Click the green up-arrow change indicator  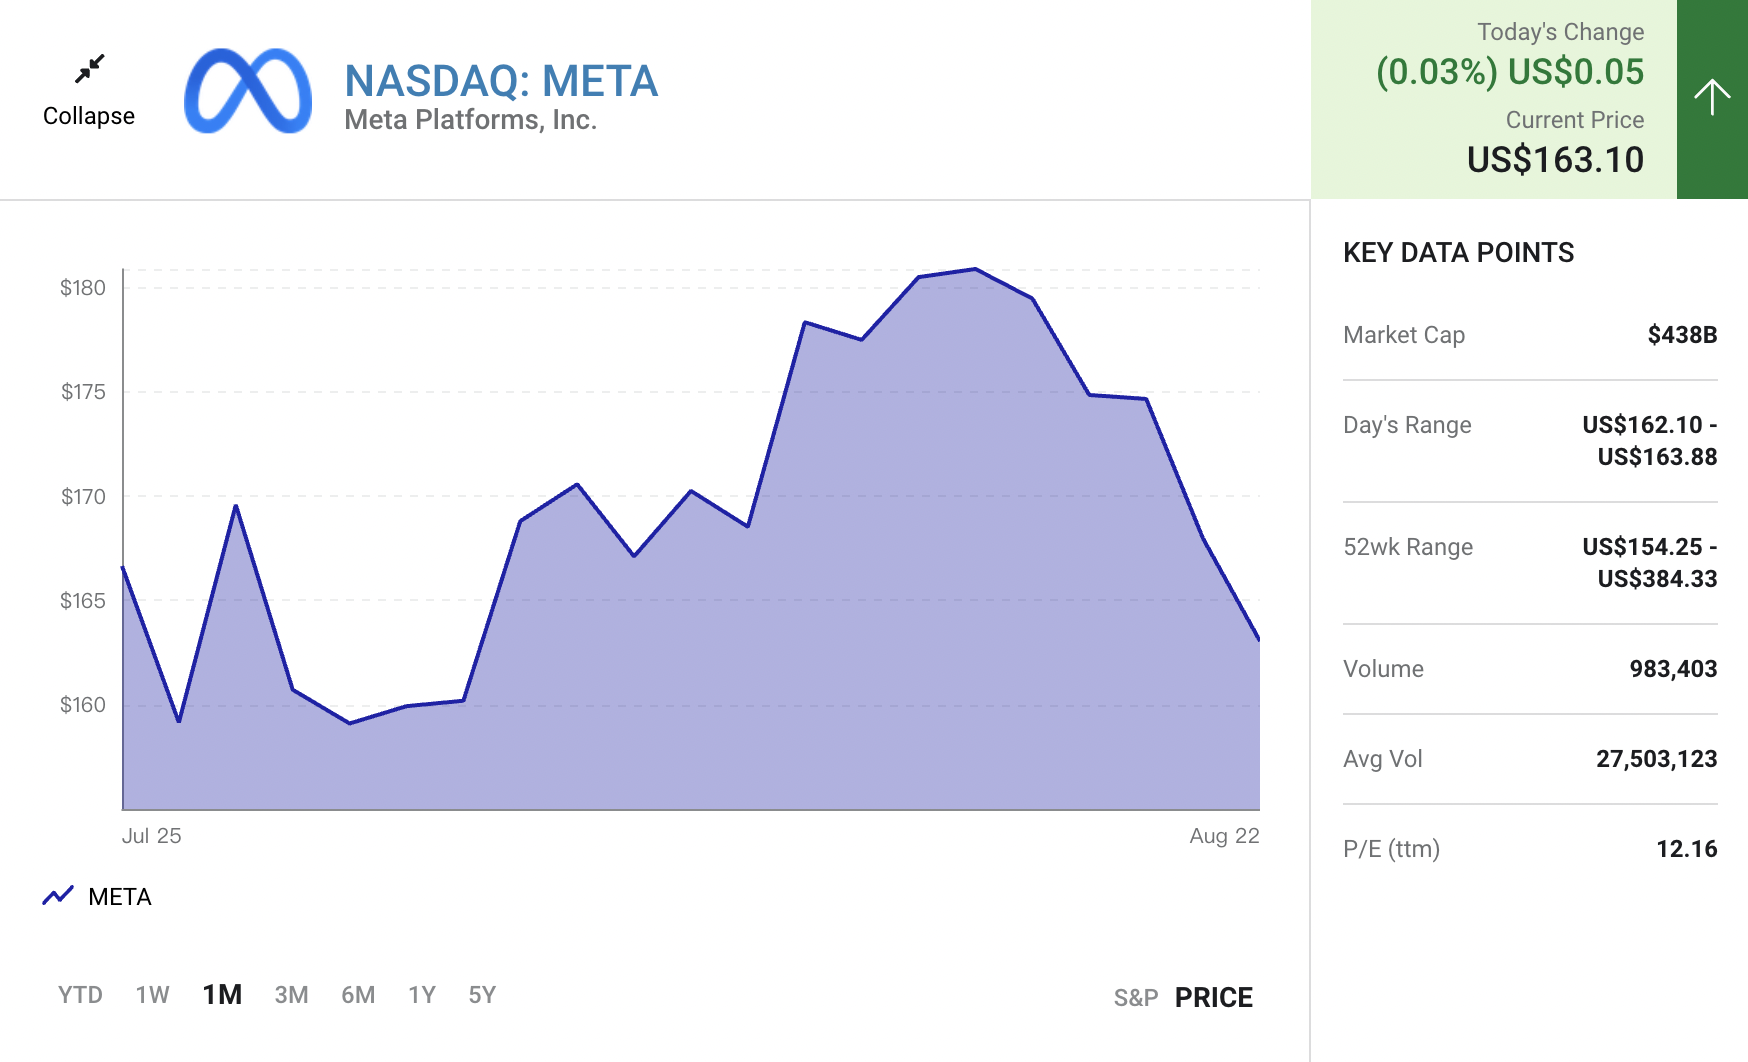coord(1711,98)
